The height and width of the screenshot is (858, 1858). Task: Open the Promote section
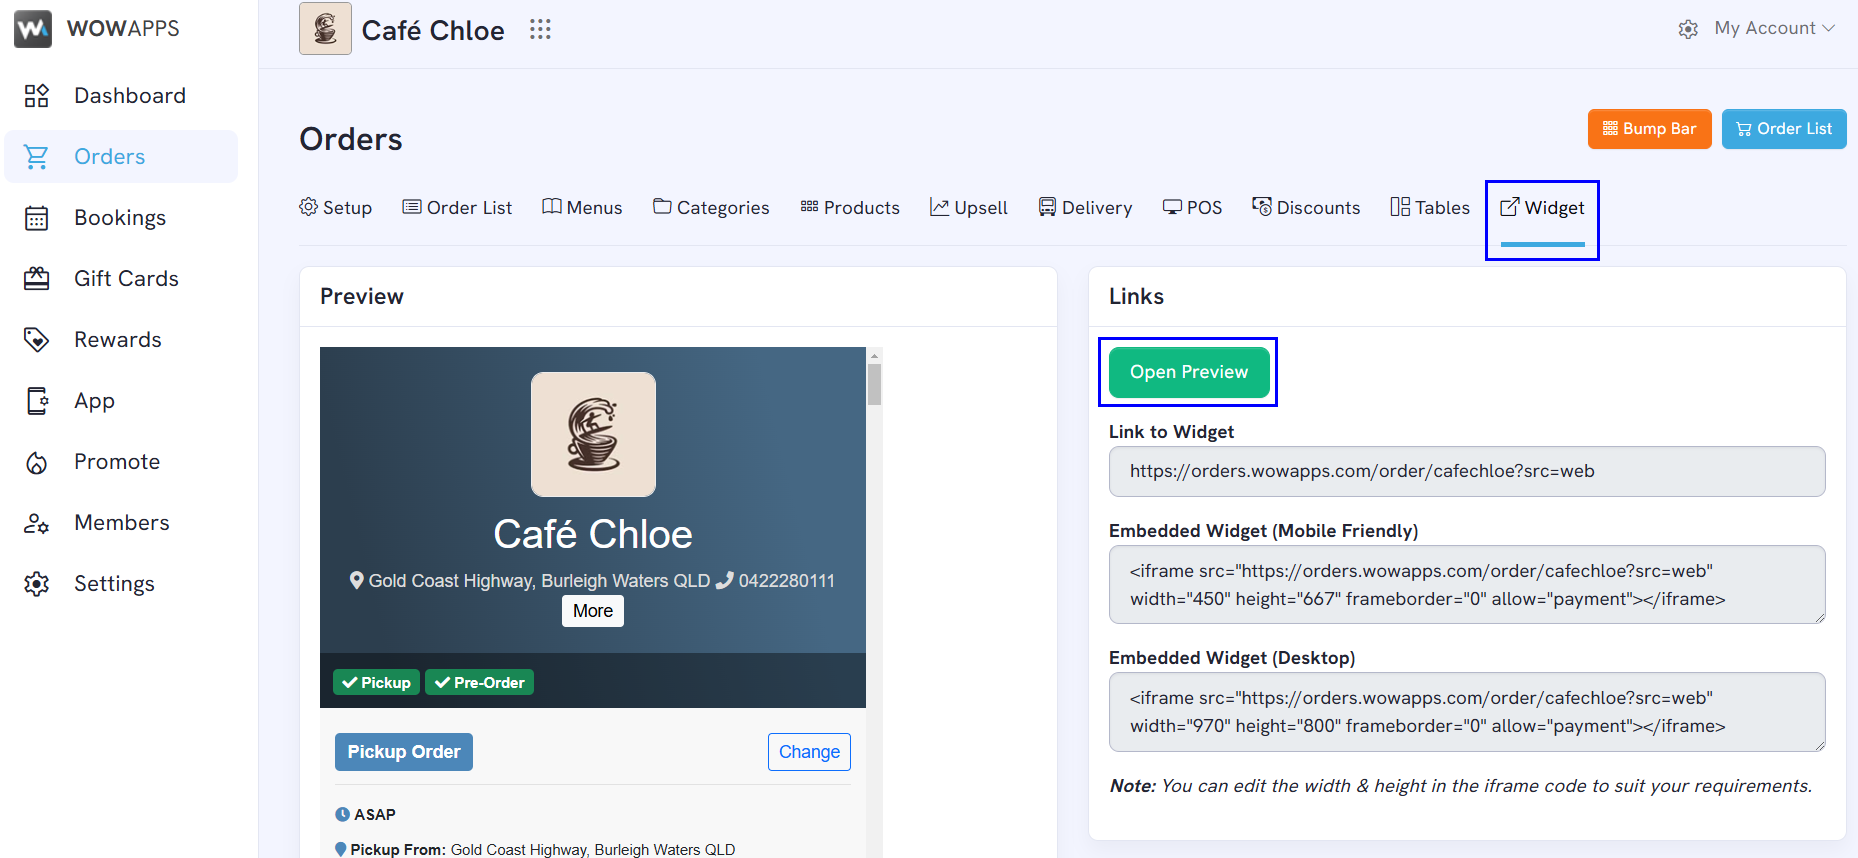(x=117, y=462)
